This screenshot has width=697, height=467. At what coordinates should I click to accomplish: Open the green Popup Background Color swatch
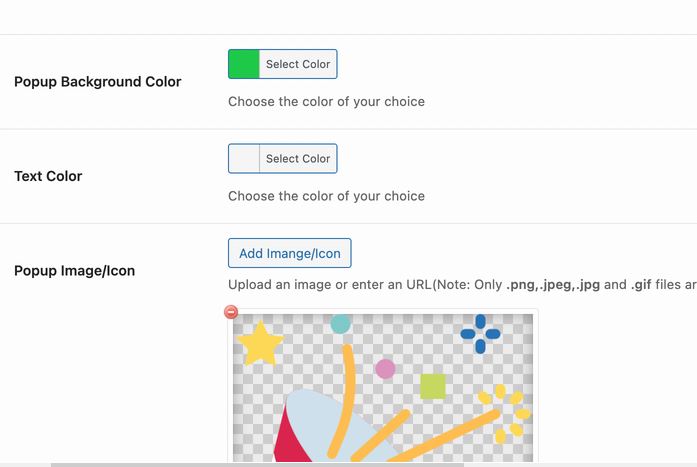coord(244,64)
